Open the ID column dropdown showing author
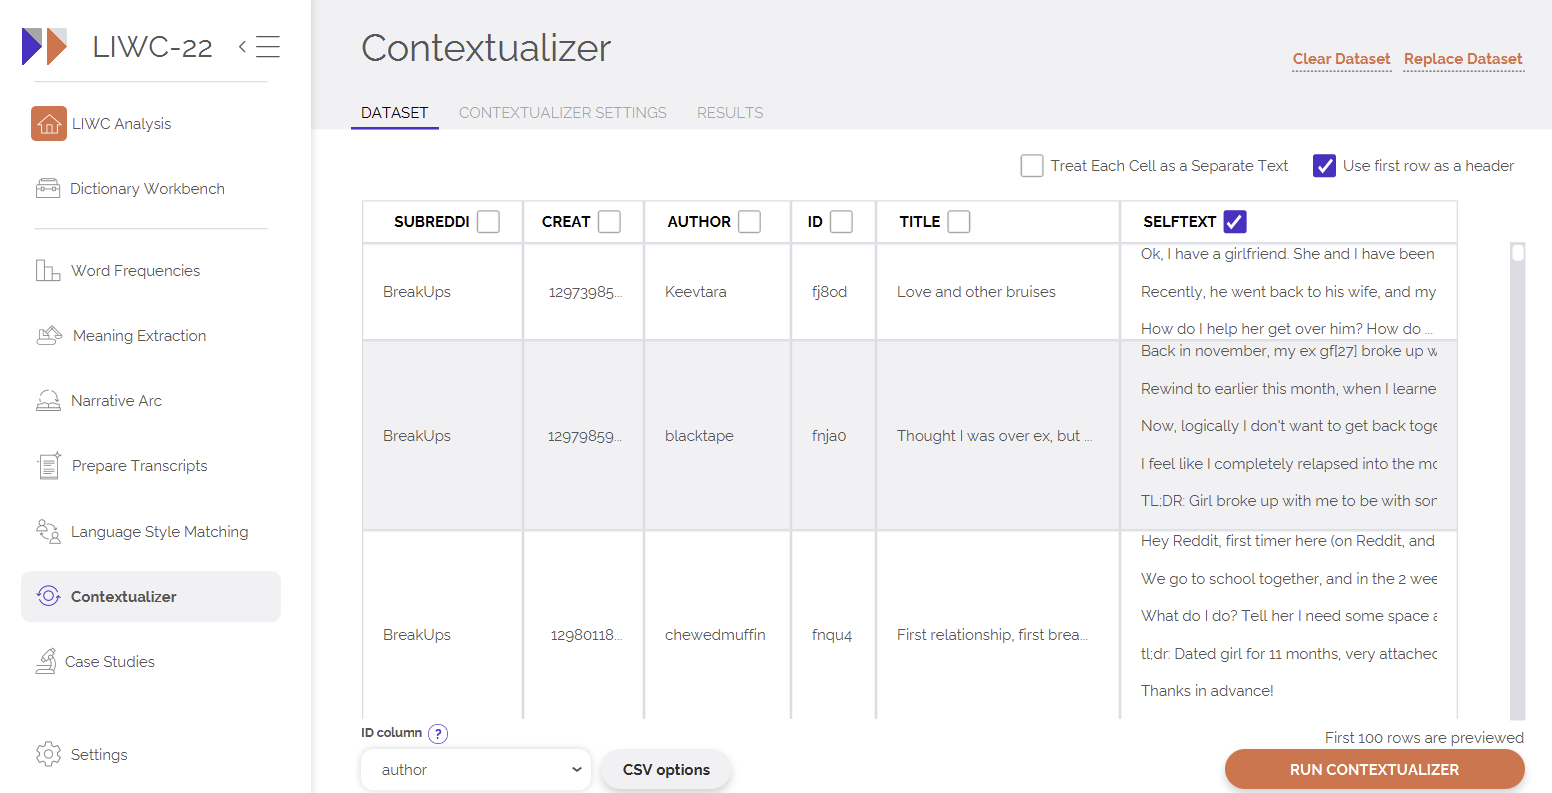The width and height of the screenshot is (1552, 793). point(476,769)
